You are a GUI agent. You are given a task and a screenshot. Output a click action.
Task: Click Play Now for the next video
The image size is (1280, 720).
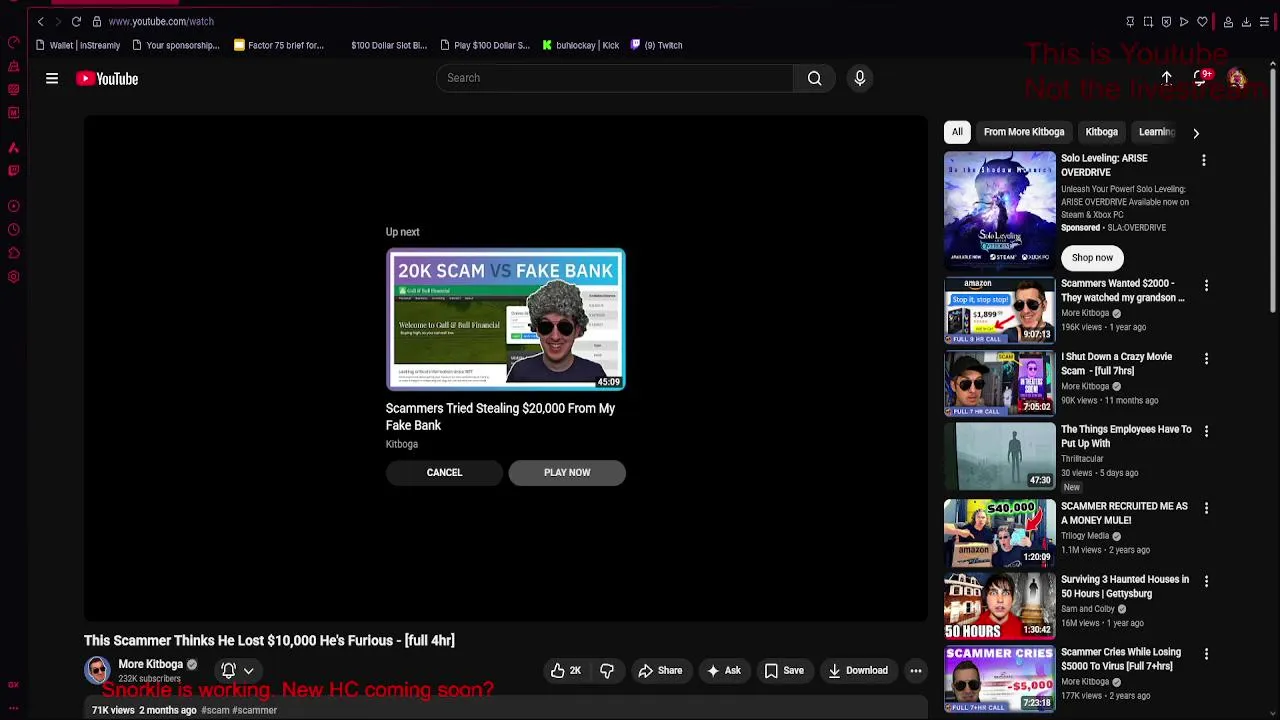(567, 473)
